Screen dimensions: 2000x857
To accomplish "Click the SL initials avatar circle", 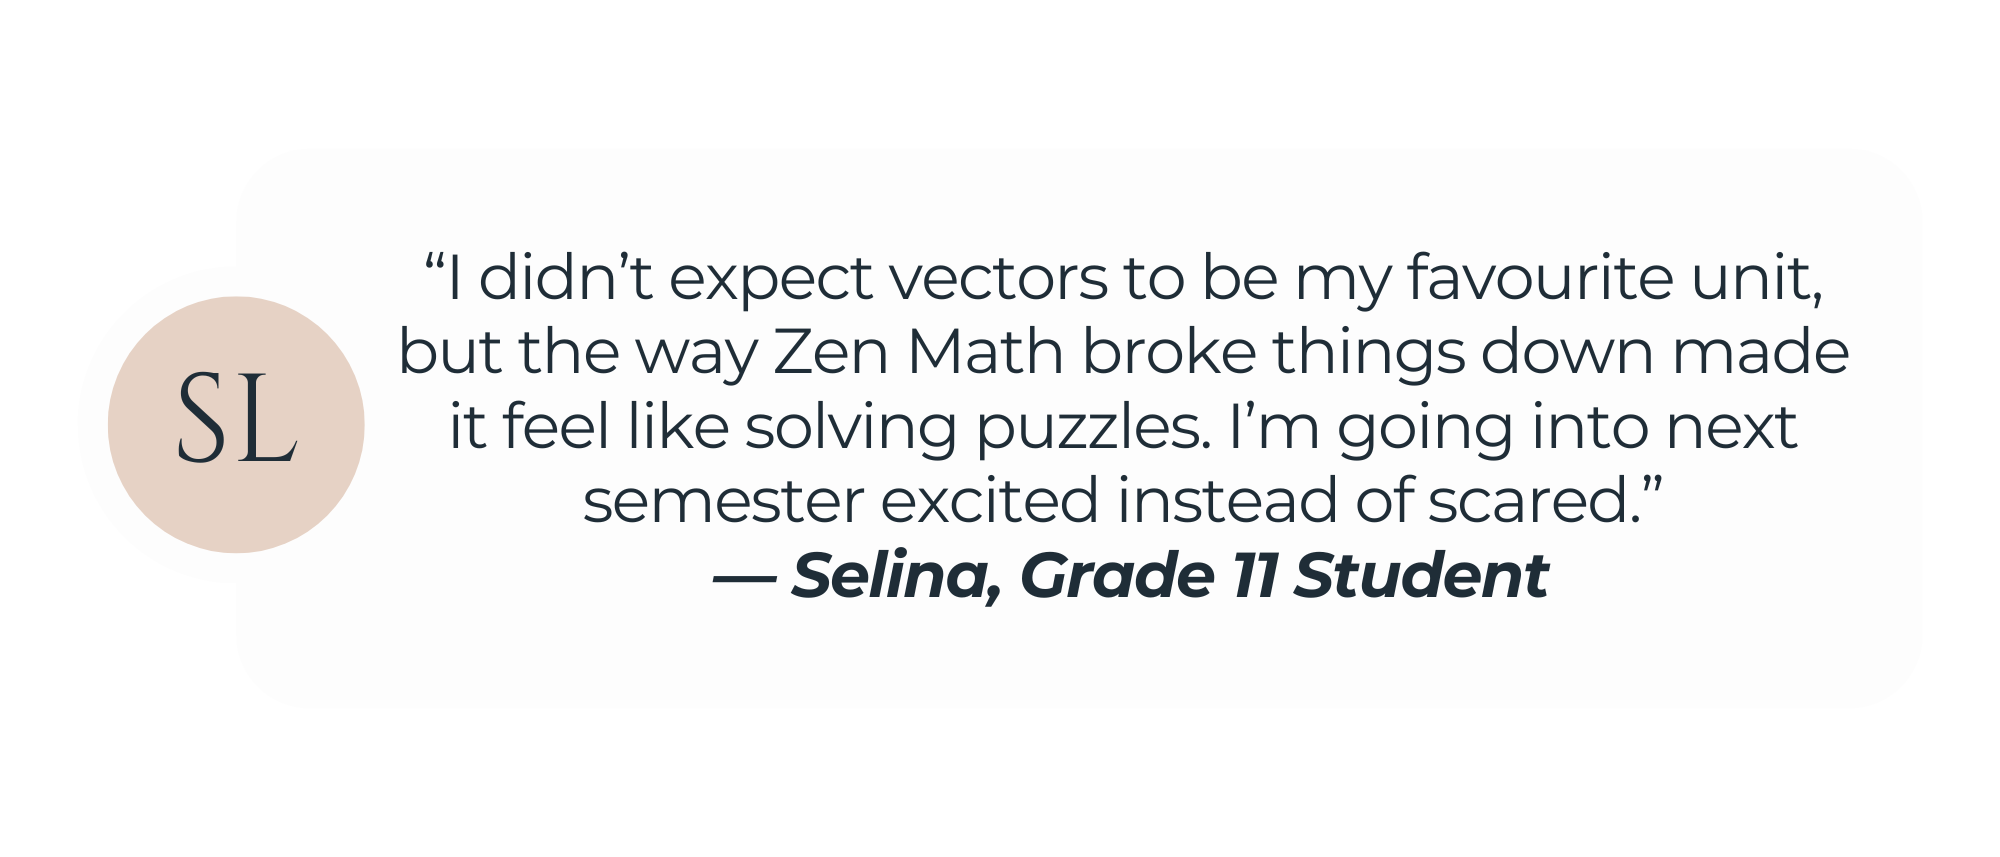I will [x=236, y=425].
